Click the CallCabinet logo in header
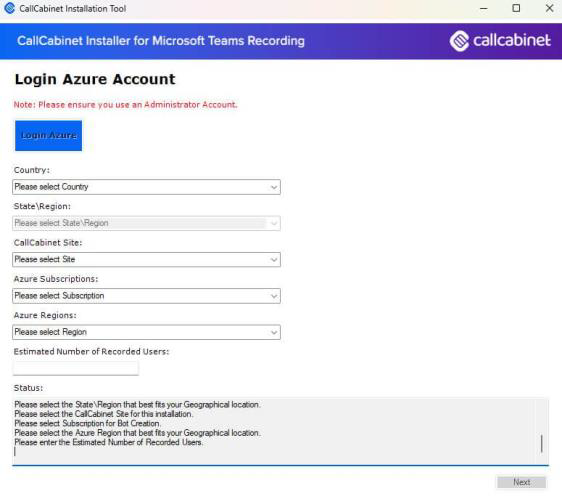The width and height of the screenshot is (562, 496). coord(500,41)
